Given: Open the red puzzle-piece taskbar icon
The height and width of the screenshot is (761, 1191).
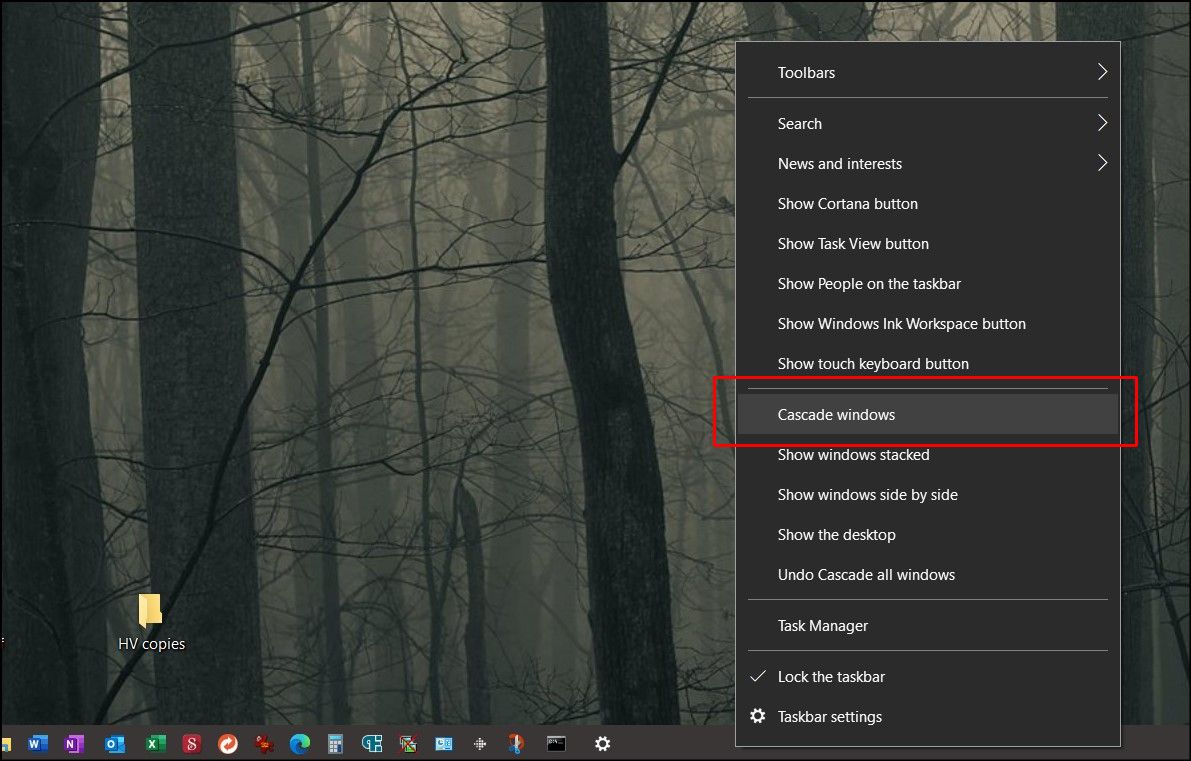Looking at the screenshot, I should [x=264, y=744].
